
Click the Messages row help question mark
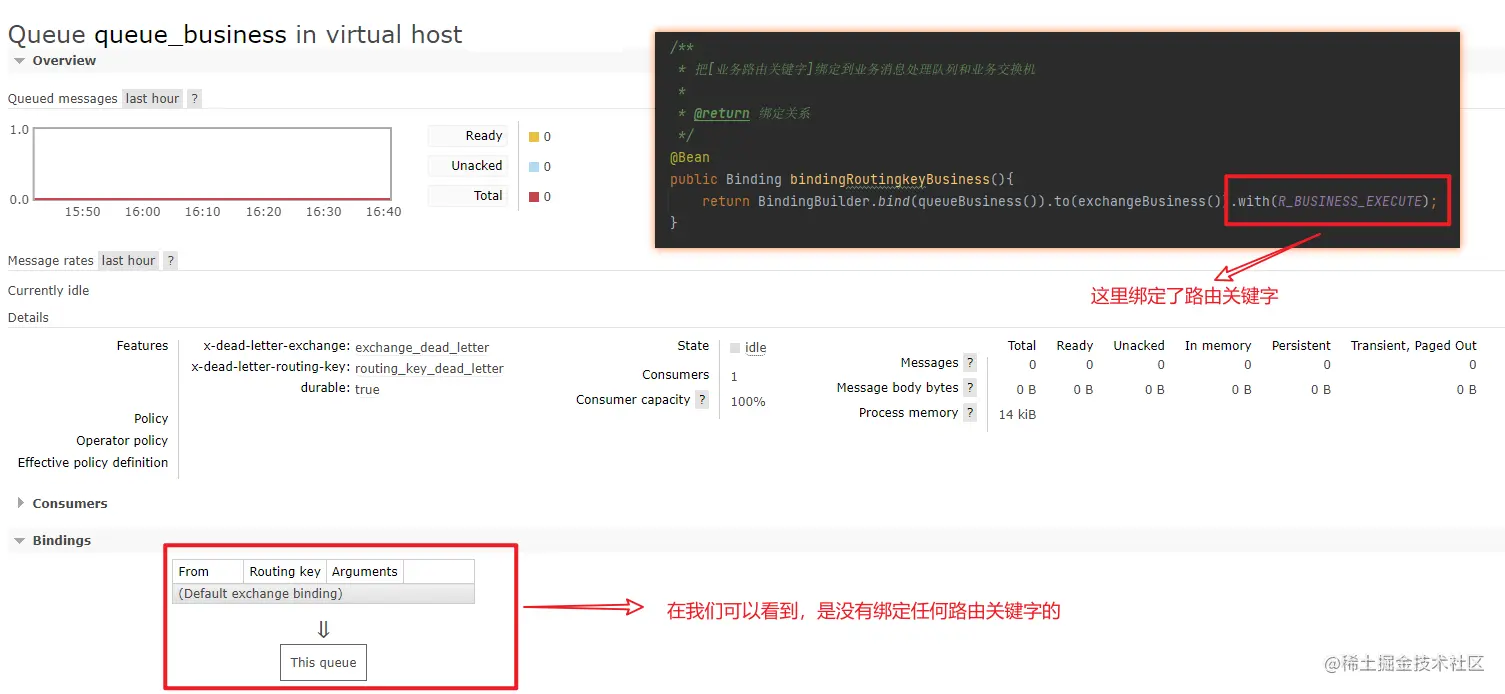click(x=970, y=363)
